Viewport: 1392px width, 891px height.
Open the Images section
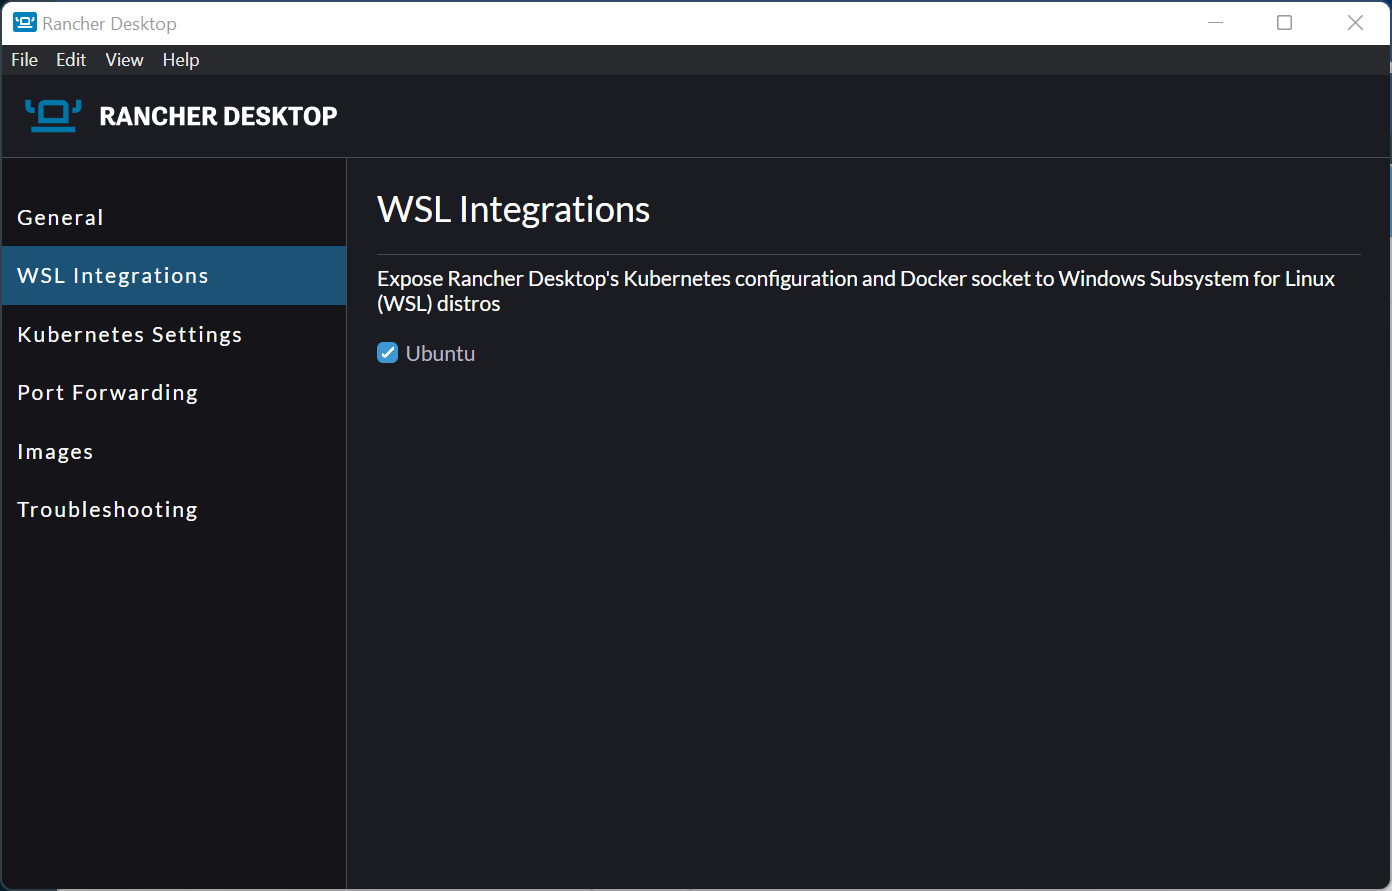(x=174, y=451)
